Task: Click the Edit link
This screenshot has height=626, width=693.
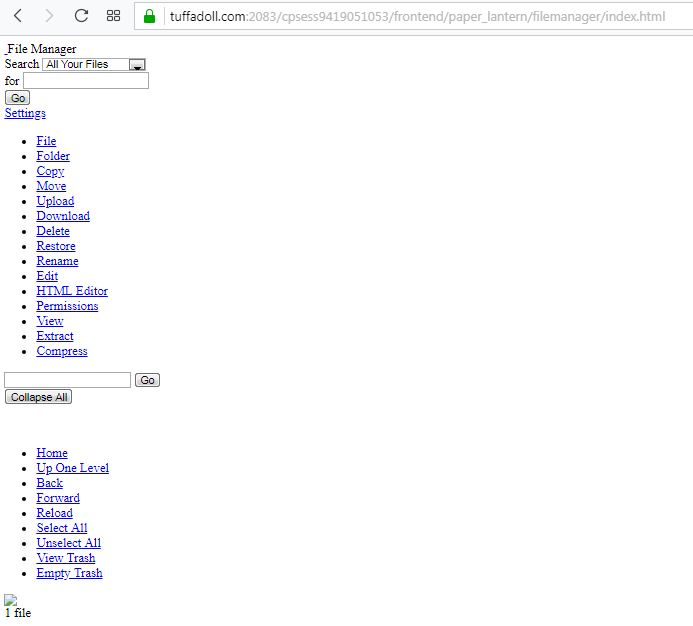Action: (x=47, y=276)
